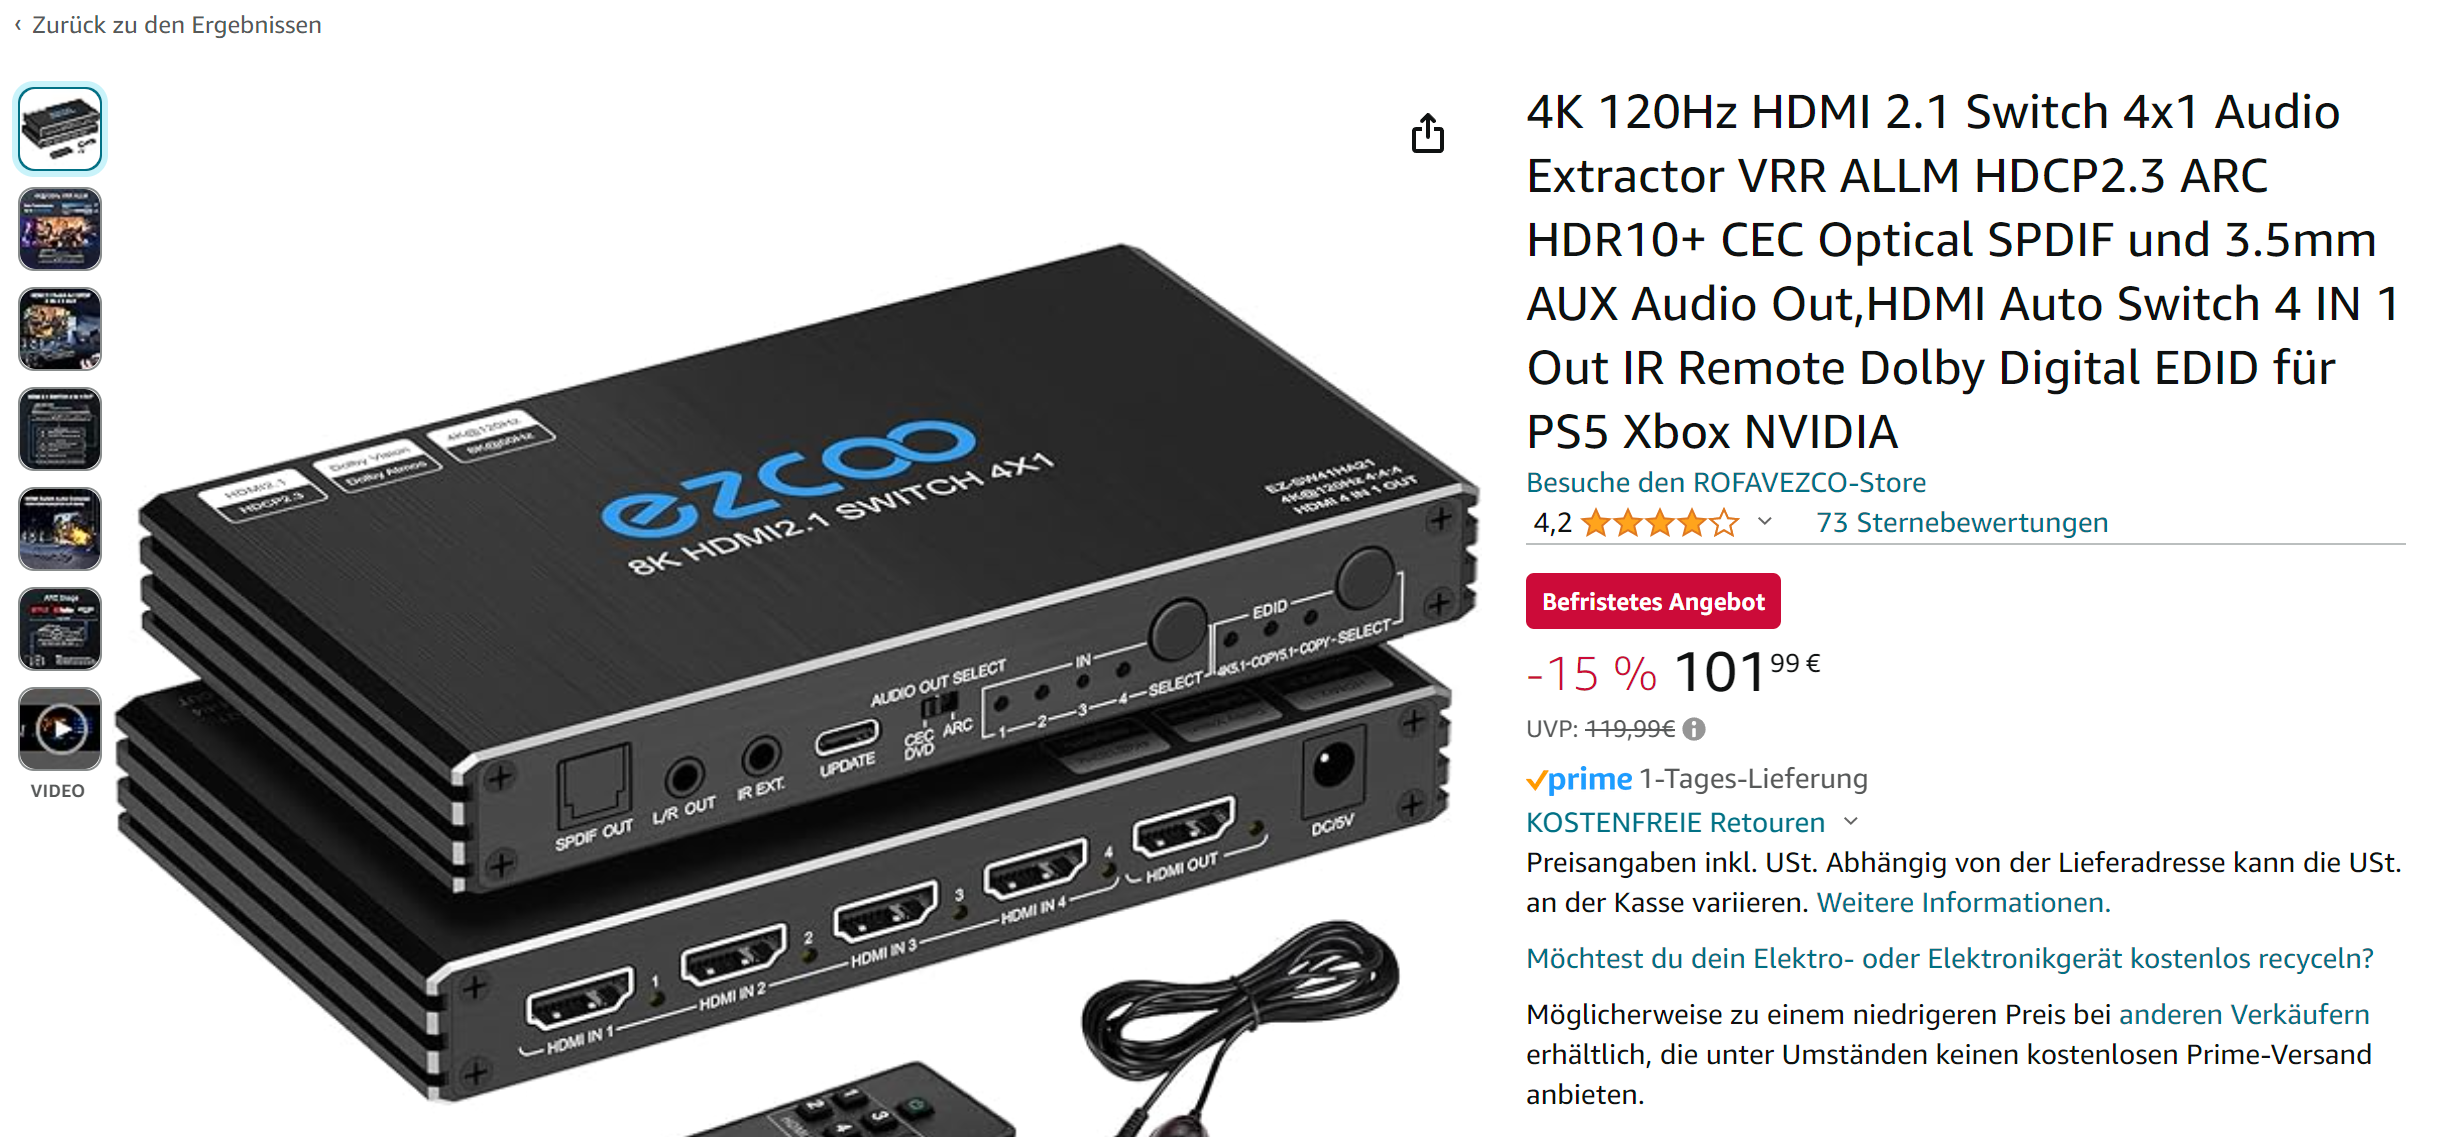Open the UVP price info icon

coord(1693,729)
